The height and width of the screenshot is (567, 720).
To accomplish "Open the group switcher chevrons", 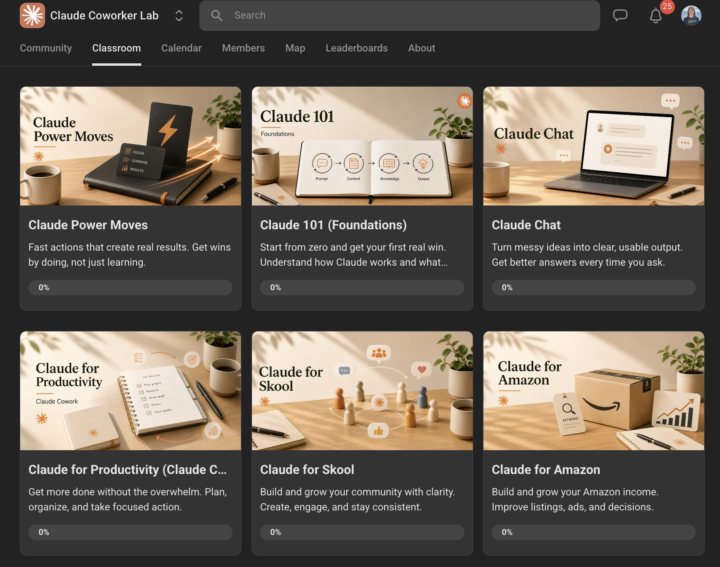I will point(179,16).
